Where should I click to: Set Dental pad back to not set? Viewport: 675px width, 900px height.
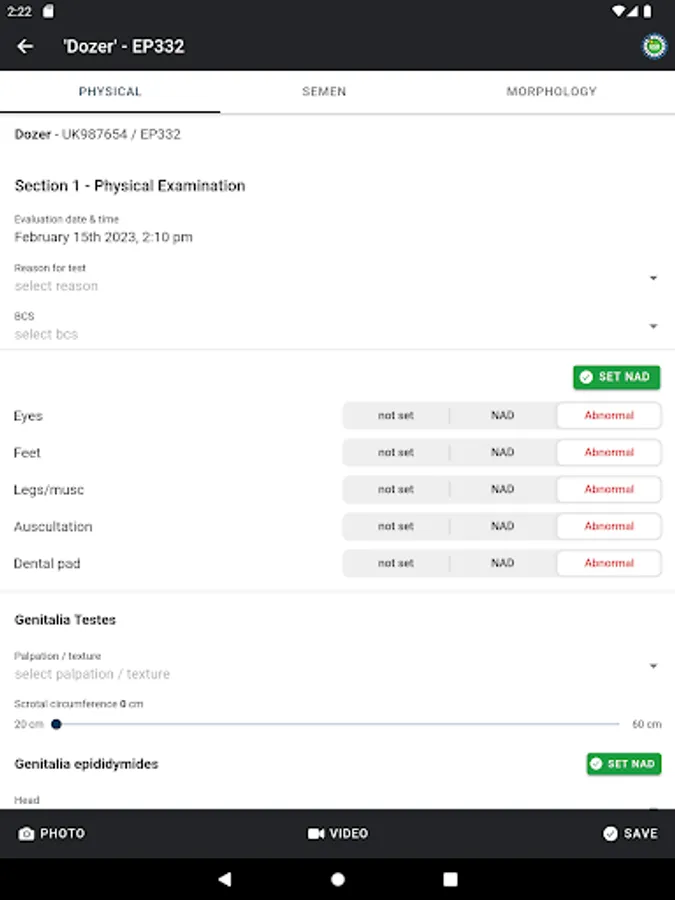pyautogui.click(x=396, y=563)
